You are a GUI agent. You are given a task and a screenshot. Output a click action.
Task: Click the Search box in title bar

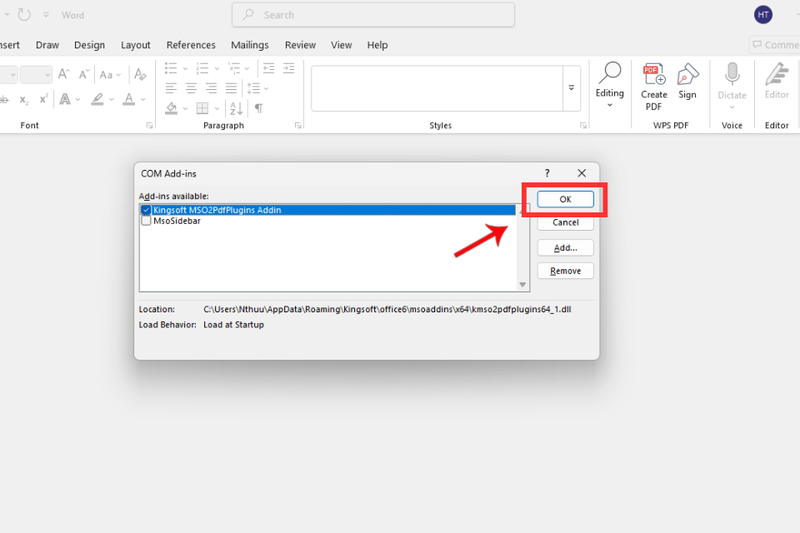[x=373, y=15]
